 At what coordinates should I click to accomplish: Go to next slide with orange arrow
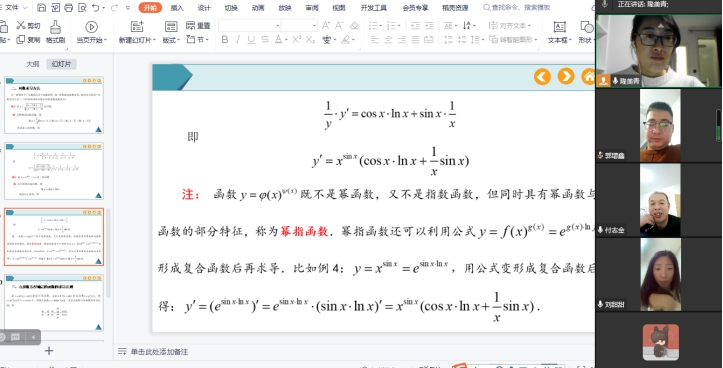[566, 76]
